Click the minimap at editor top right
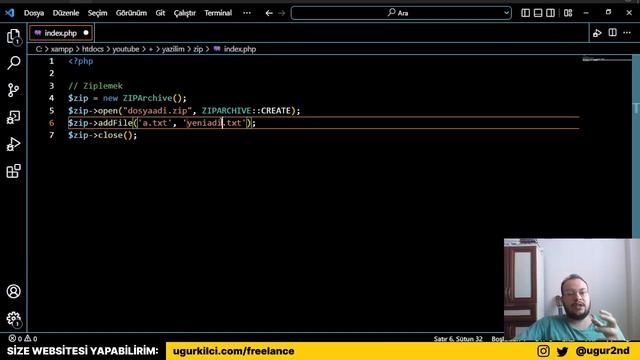Screen dimensions: 640x360 (x=607, y=60)
